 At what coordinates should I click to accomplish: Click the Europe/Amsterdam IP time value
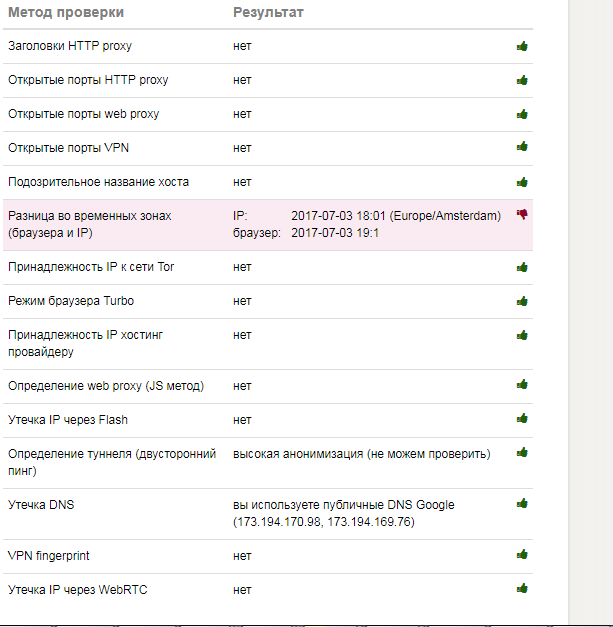395,216
